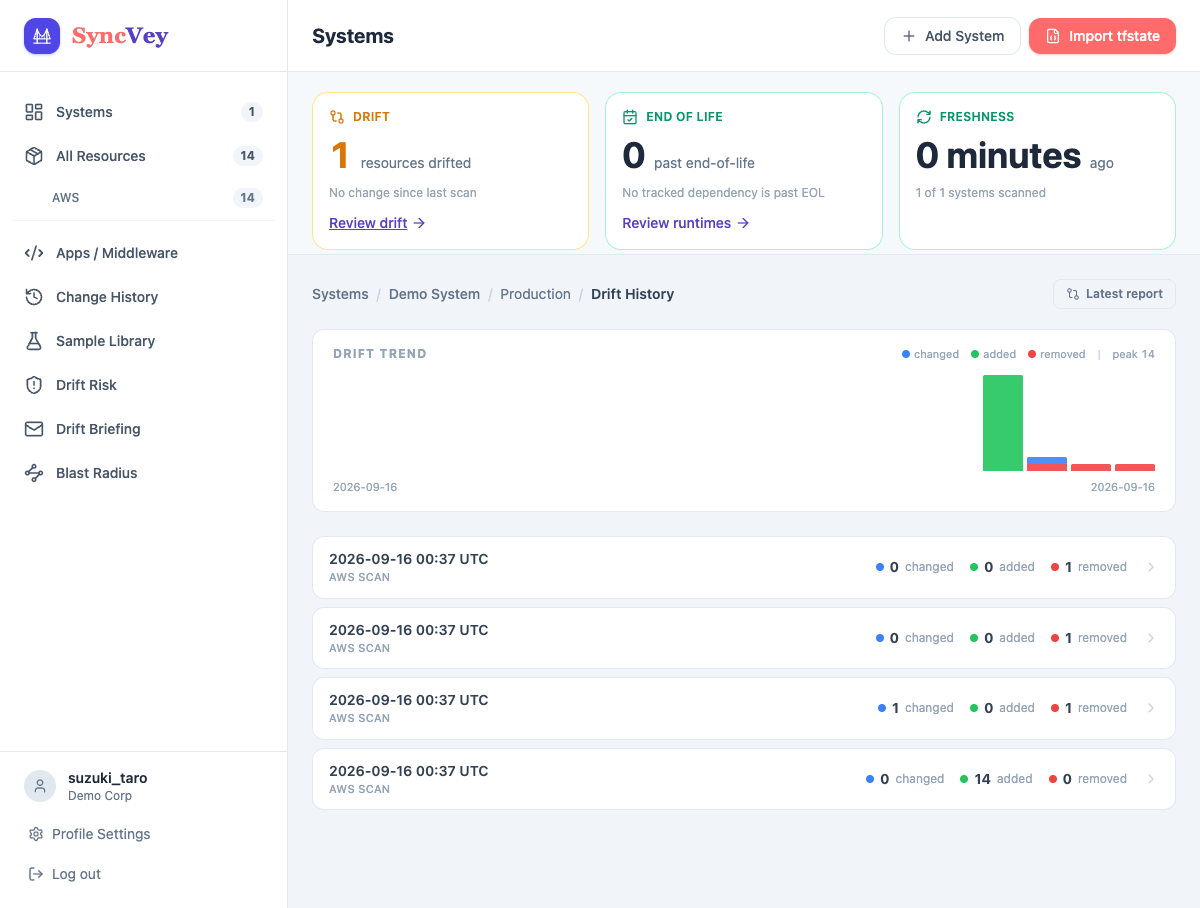
Task: Open the Latest report
Action: pos(1114,294)
